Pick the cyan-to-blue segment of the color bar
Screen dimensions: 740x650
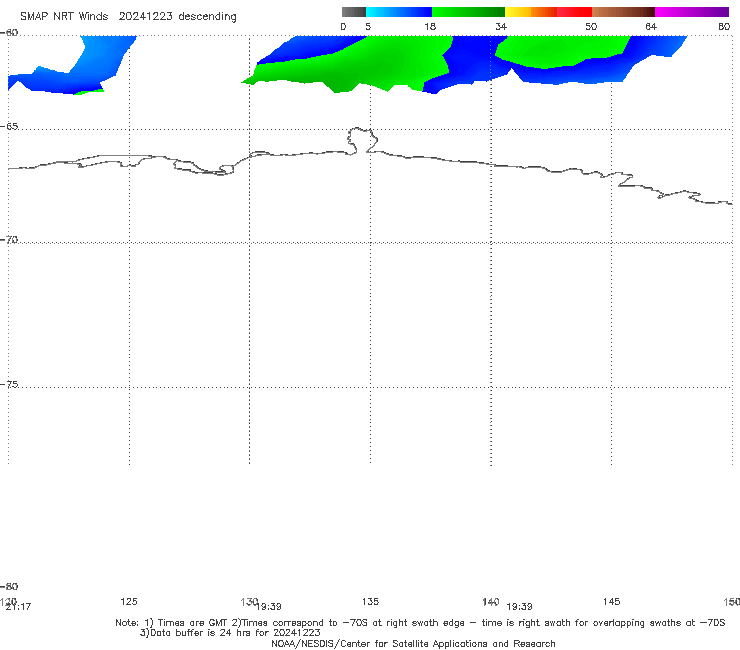(399, 12)
